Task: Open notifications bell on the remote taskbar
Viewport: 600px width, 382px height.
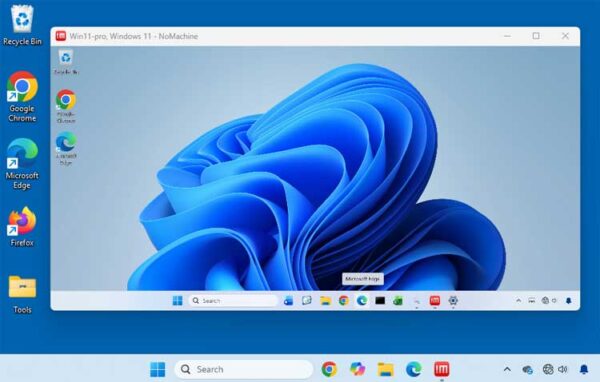Action: (569, 301)
